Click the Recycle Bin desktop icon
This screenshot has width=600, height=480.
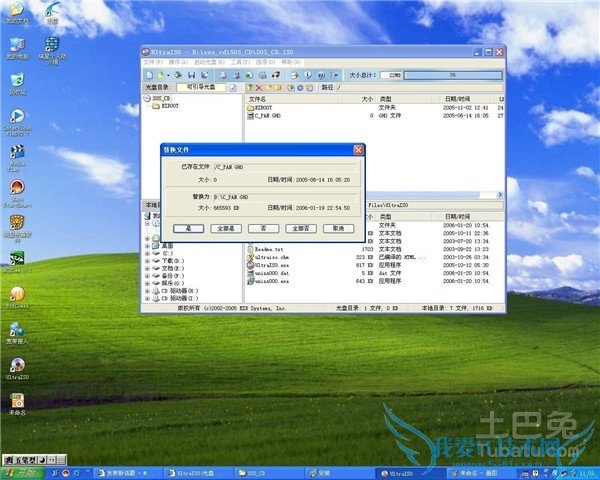click(x=16, y=81)
